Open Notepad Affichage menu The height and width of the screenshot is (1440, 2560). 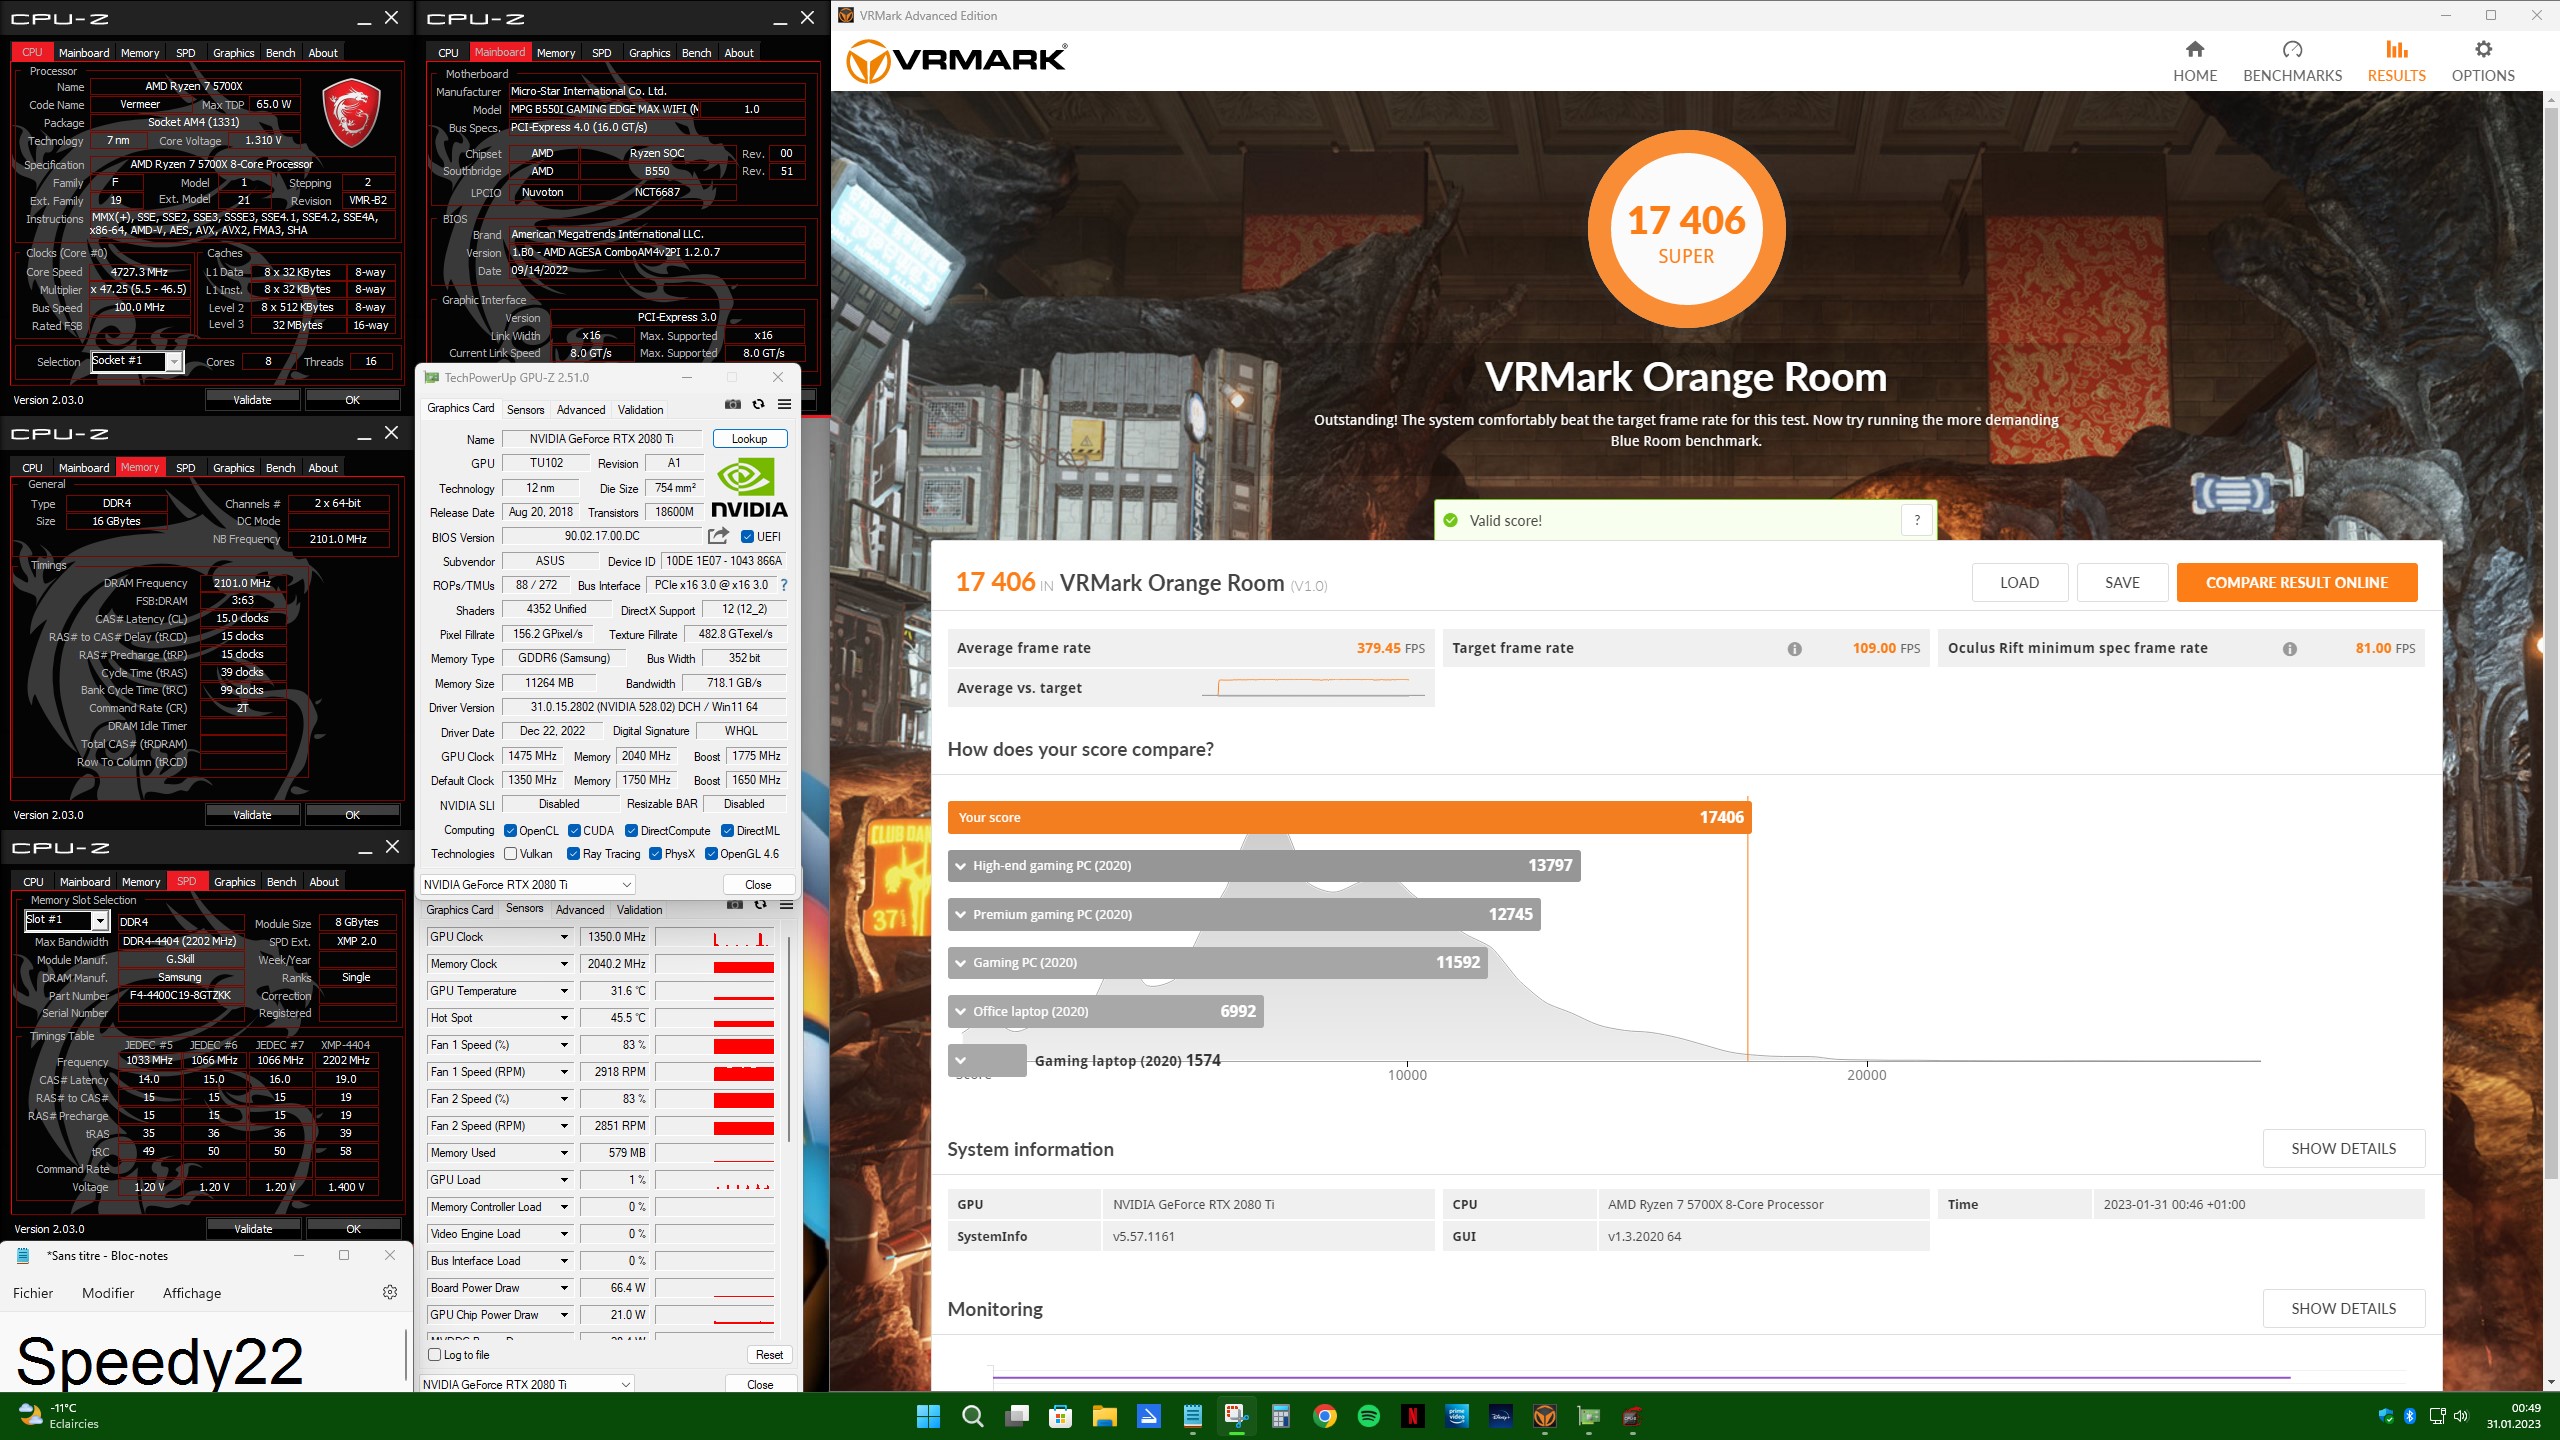[x=192, y=1293]
